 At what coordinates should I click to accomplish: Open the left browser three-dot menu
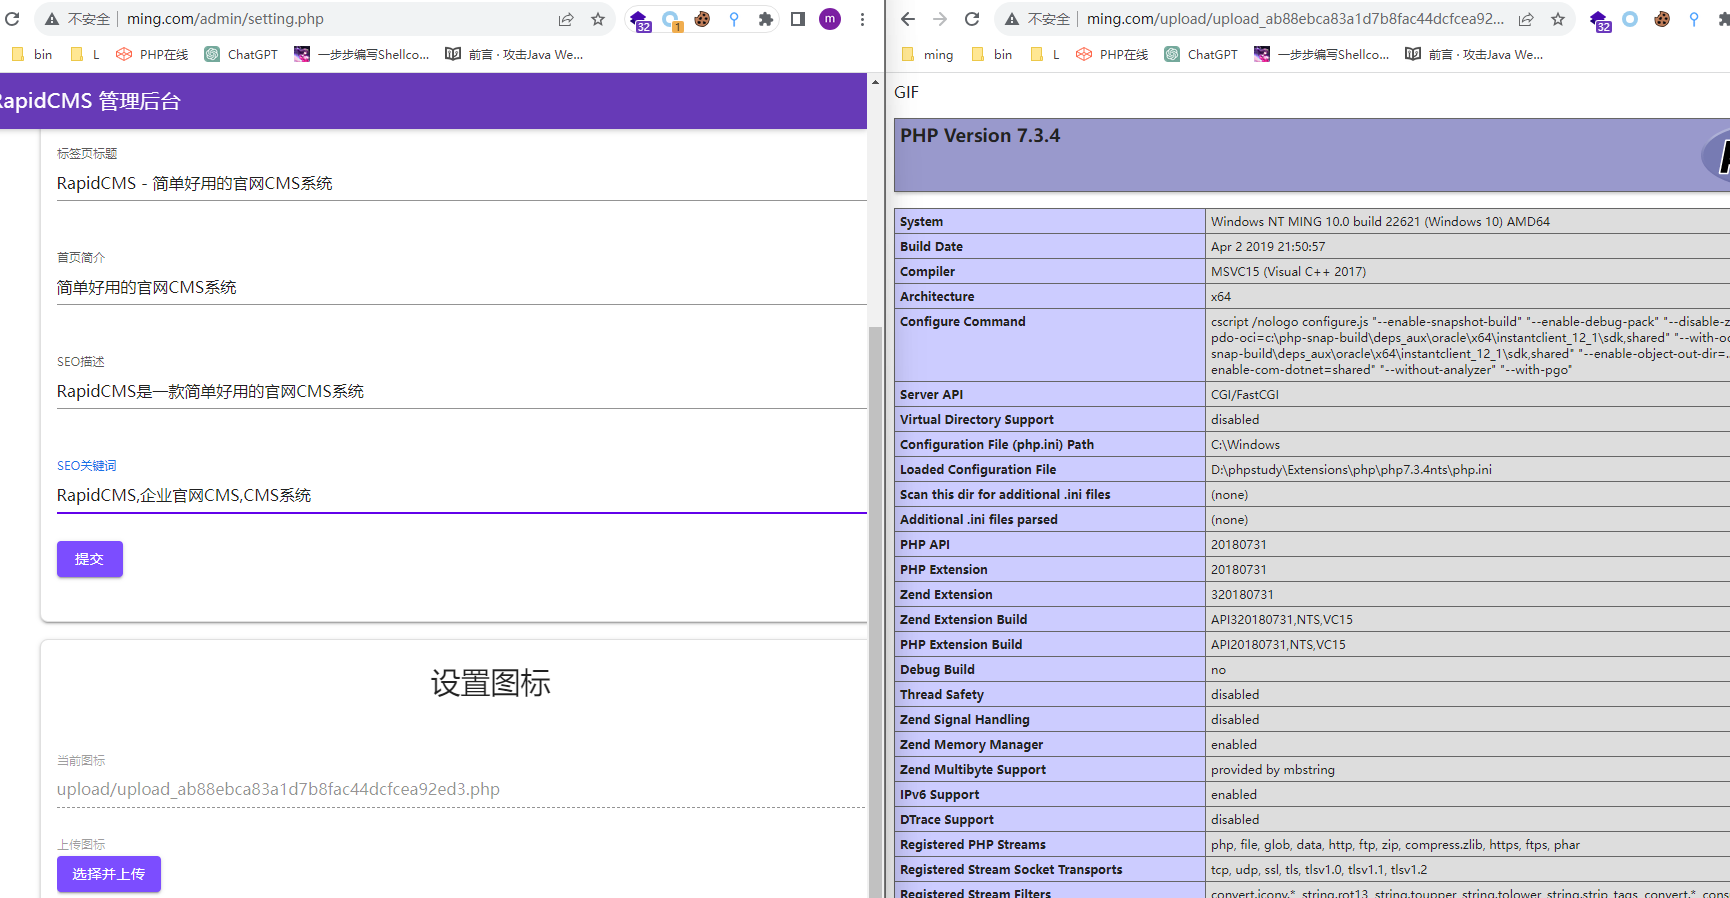pyautogui.click(x=862, y=19)
